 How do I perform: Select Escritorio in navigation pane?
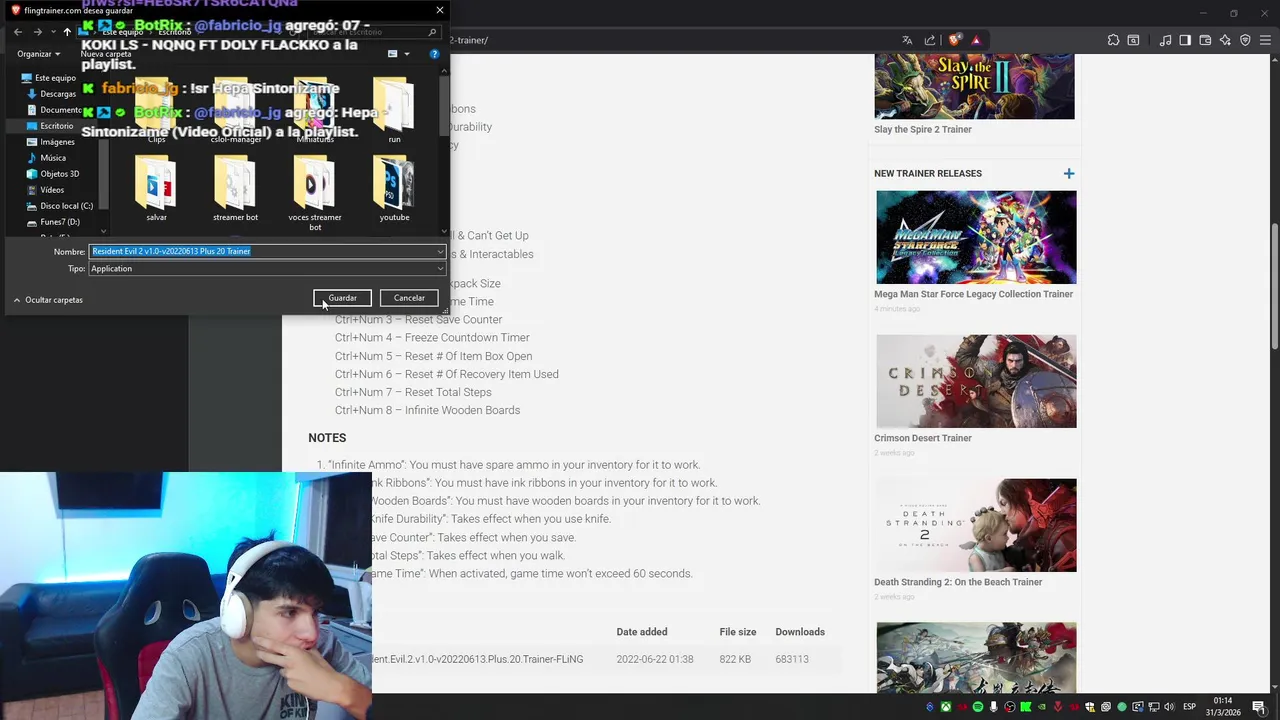coord(50,126)
